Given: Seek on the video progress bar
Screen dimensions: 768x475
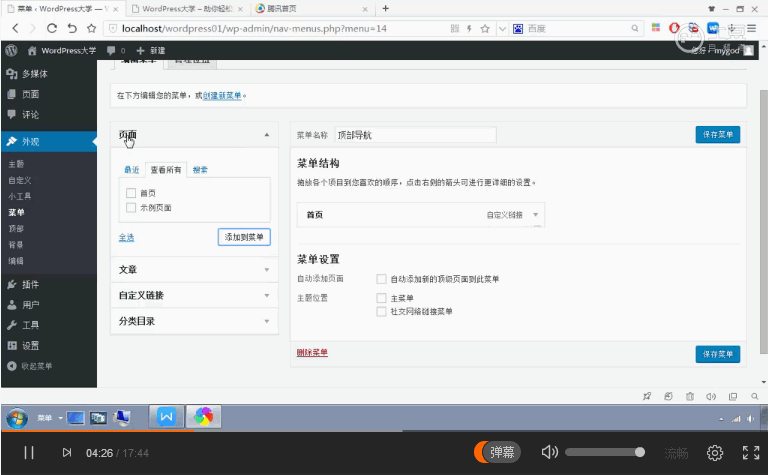Looking at the screenshot, I should (384, 431).
